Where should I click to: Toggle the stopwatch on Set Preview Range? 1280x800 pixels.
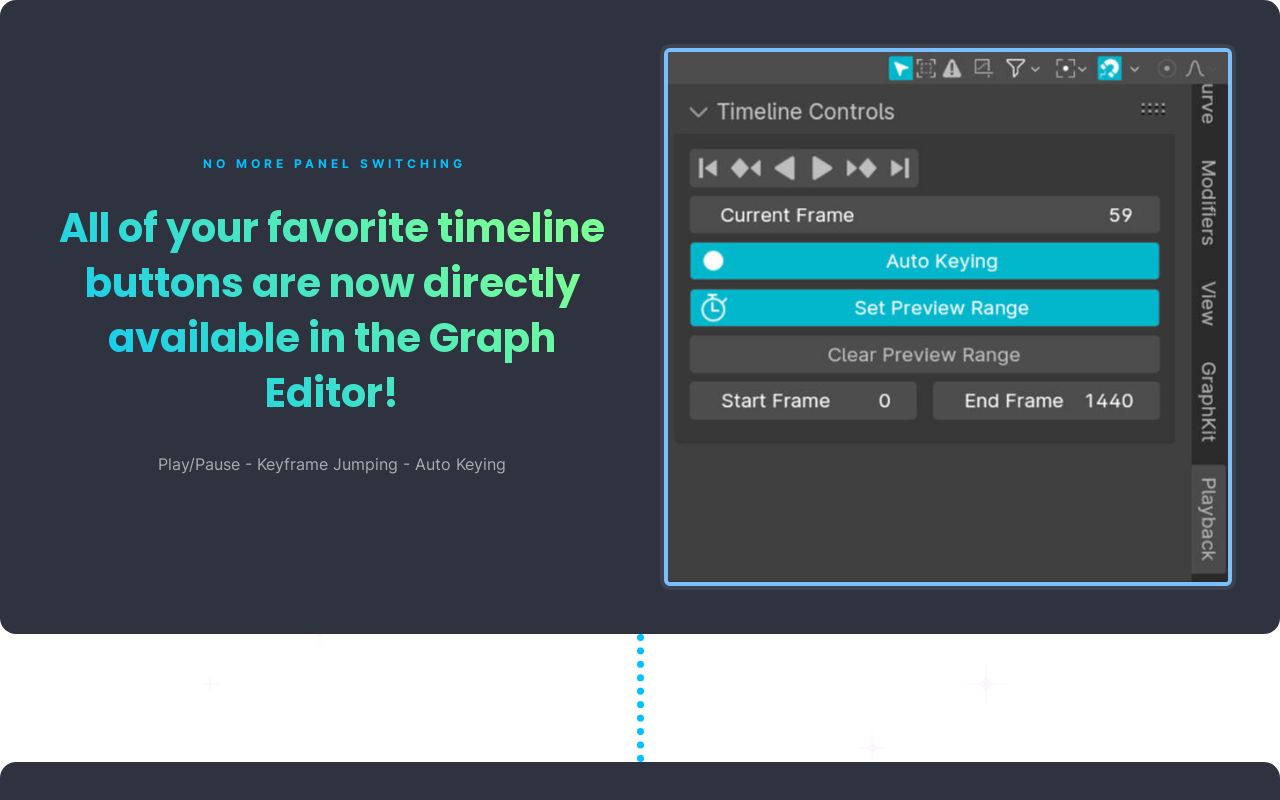[x=714, y=308]
